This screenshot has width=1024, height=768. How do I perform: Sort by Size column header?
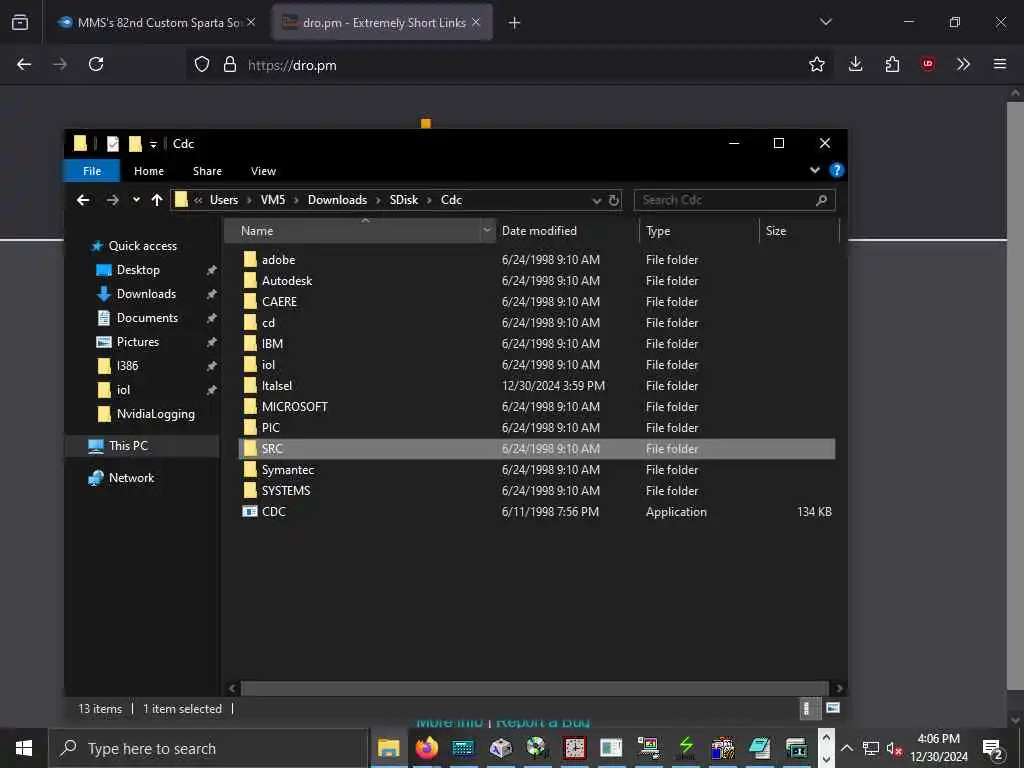(799, 231)
